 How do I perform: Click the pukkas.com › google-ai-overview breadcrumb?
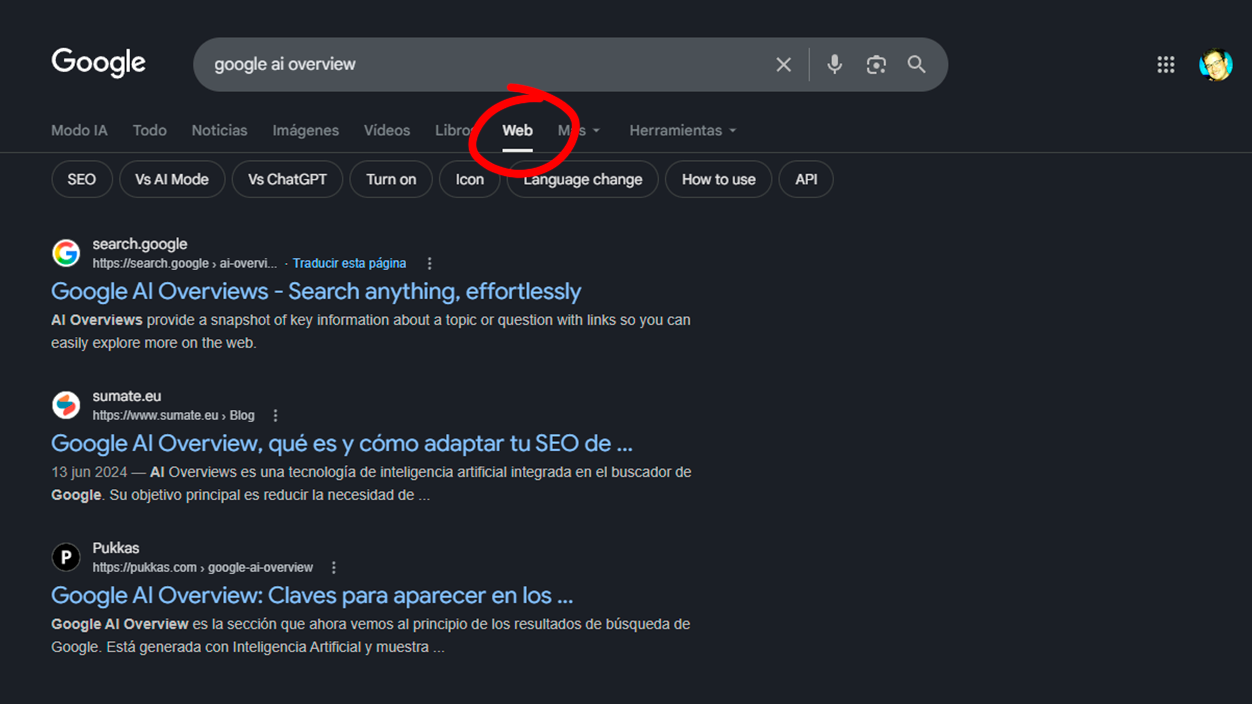tap(203, 568)
